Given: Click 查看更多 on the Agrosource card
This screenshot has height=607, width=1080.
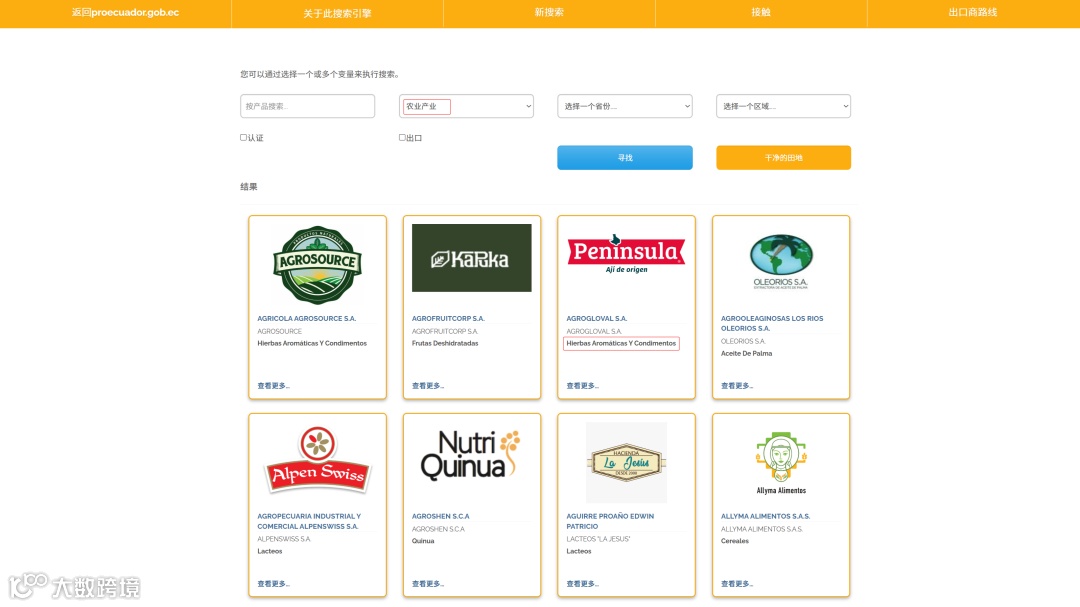Looking at the screenshot, I should pyautogui.click(x=273, y=386).
